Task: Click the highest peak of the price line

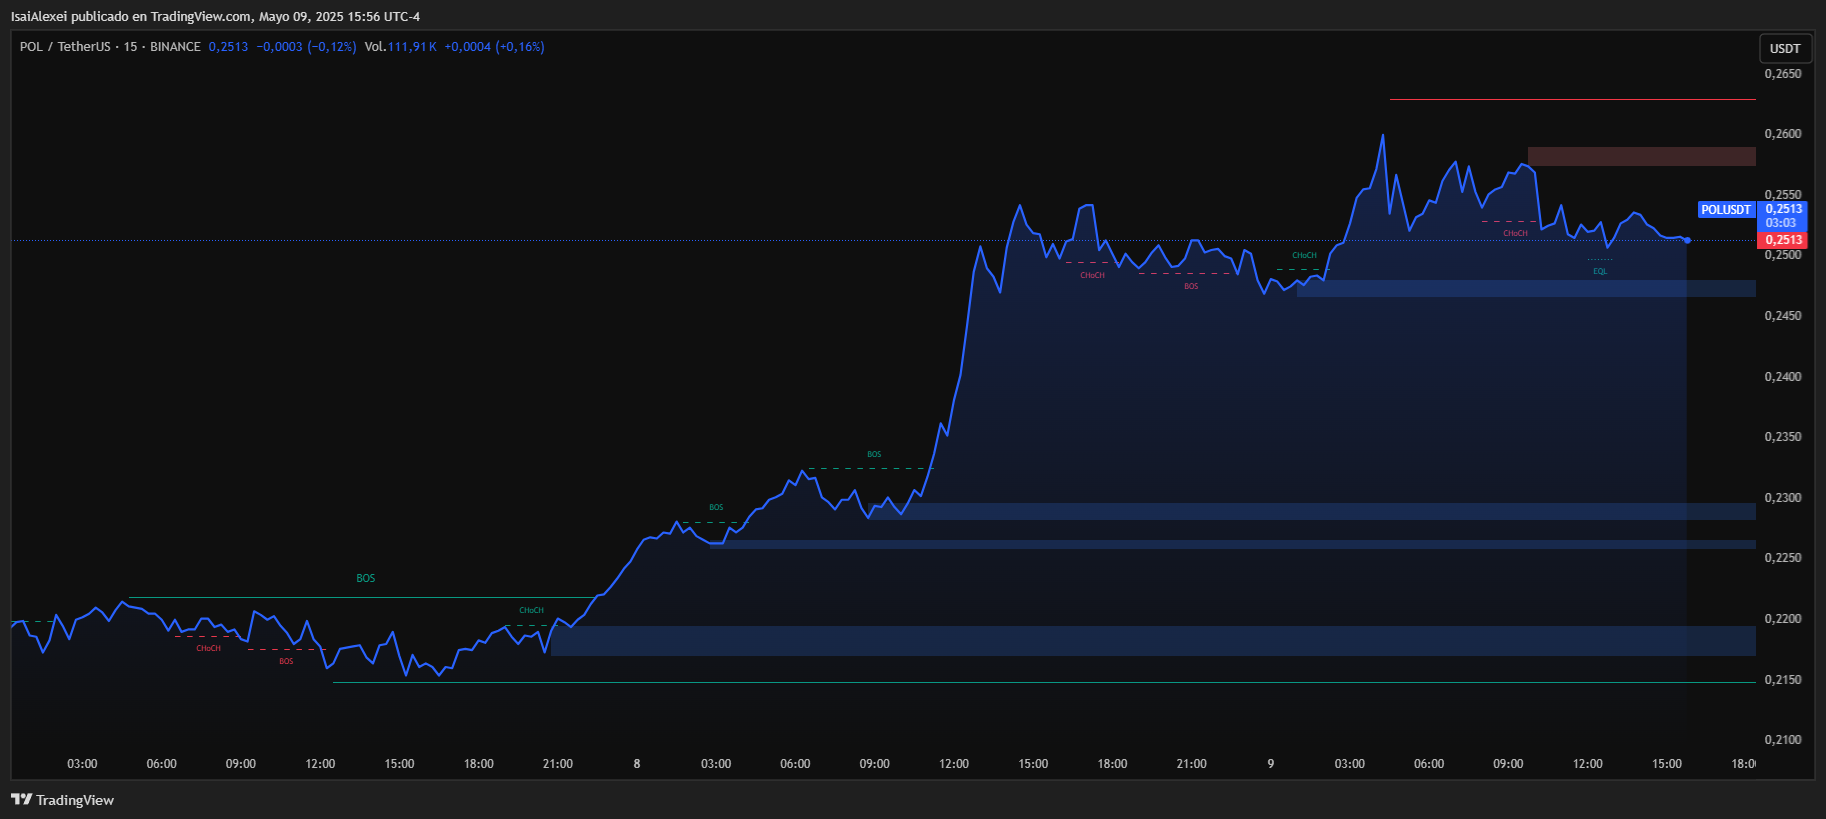Action: [x=1383, y=135]
